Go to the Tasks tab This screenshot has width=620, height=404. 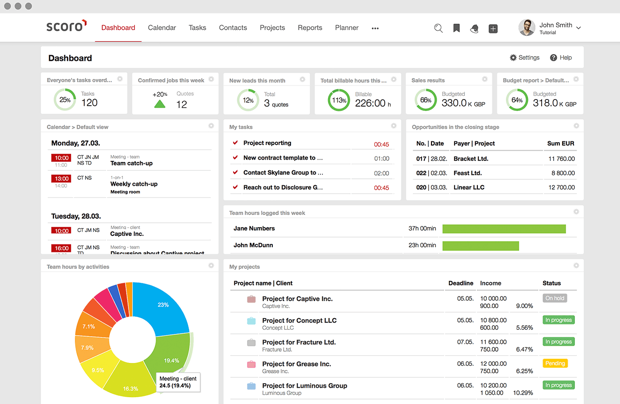click(197, 28)
